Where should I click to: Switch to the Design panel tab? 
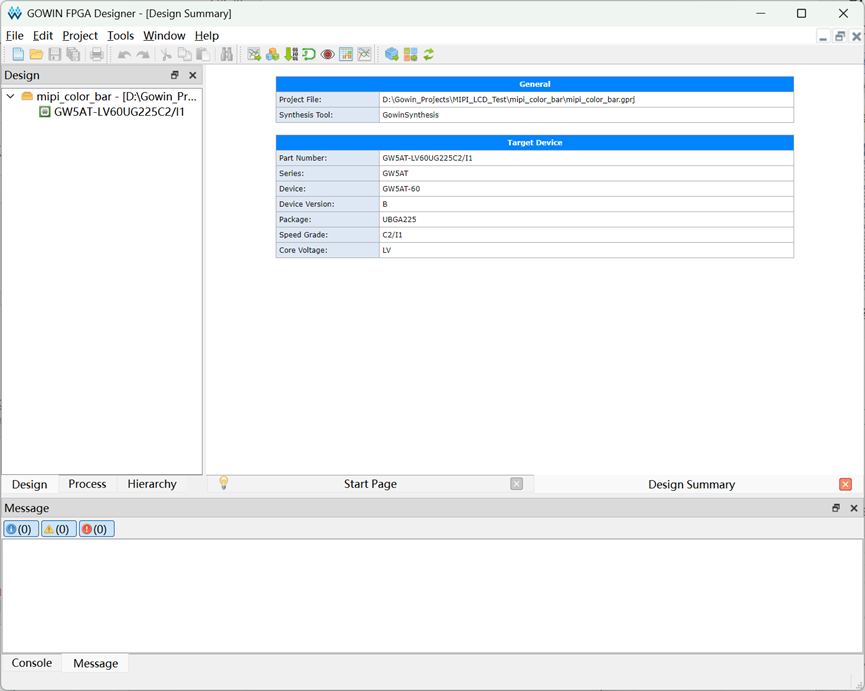coord(30,484)
